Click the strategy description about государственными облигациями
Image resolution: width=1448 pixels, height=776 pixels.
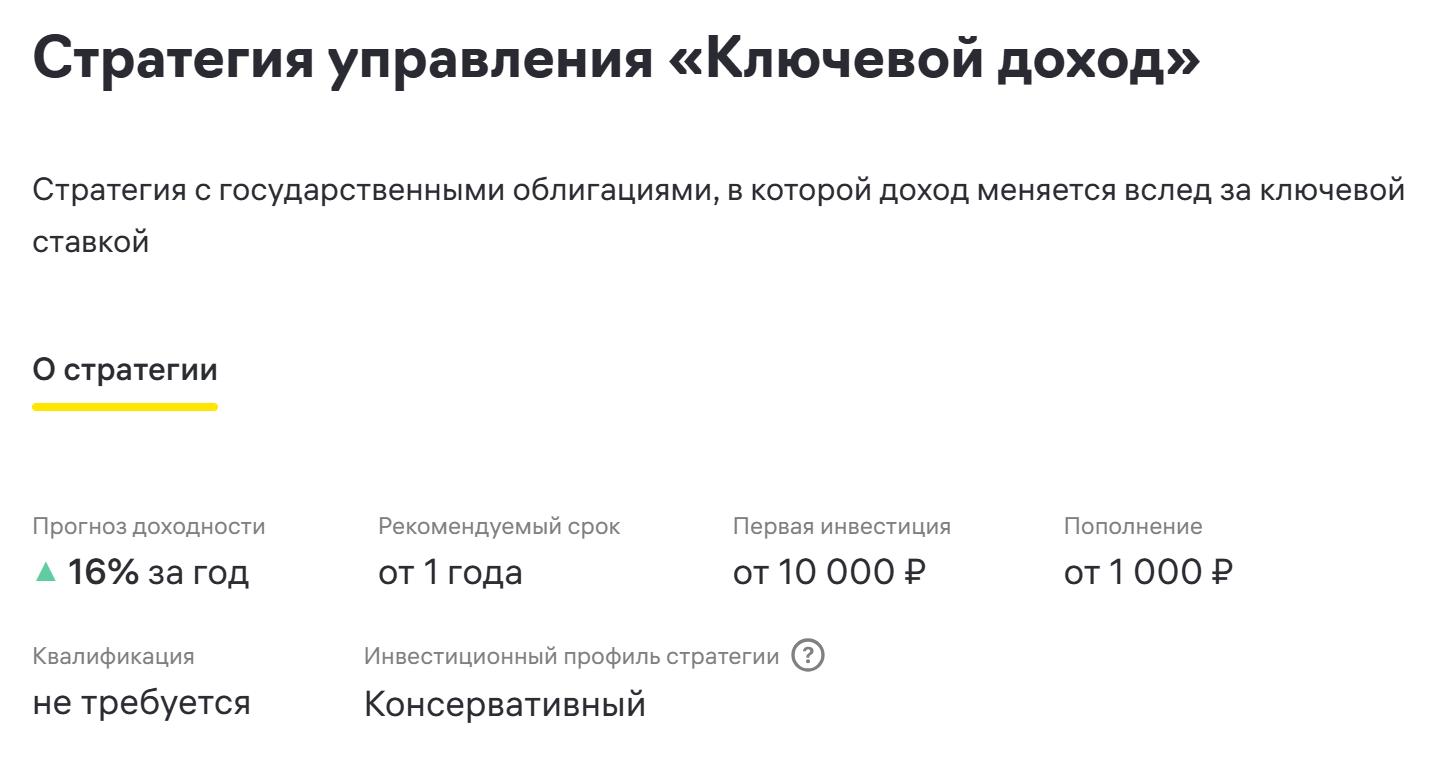pyautogui.click(x=718, y=190)
